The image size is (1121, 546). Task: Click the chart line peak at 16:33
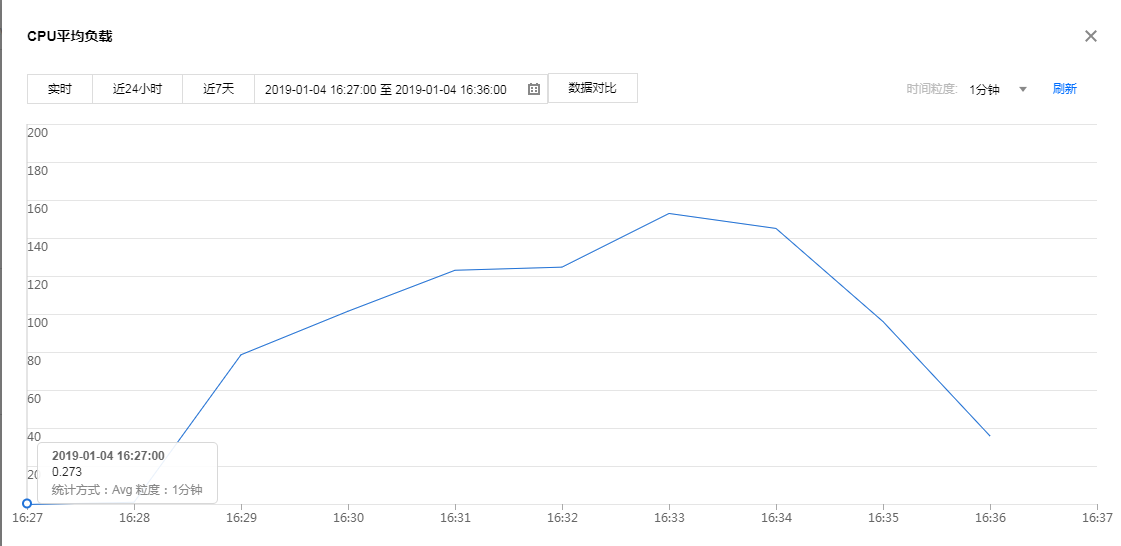(x=669, y=213)
